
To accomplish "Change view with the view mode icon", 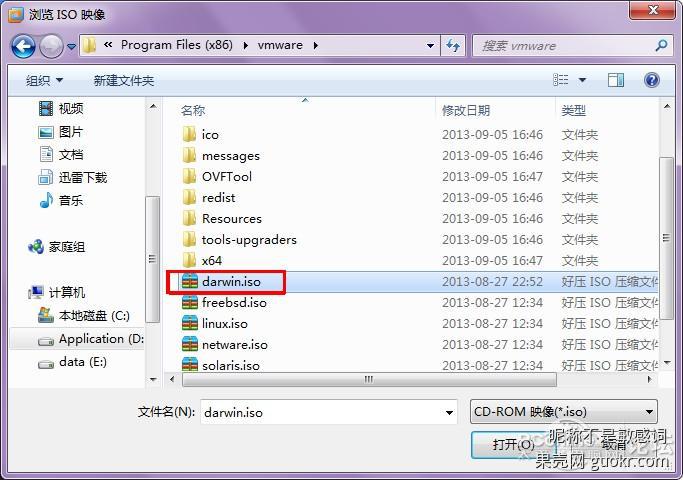I will (561, 80).
